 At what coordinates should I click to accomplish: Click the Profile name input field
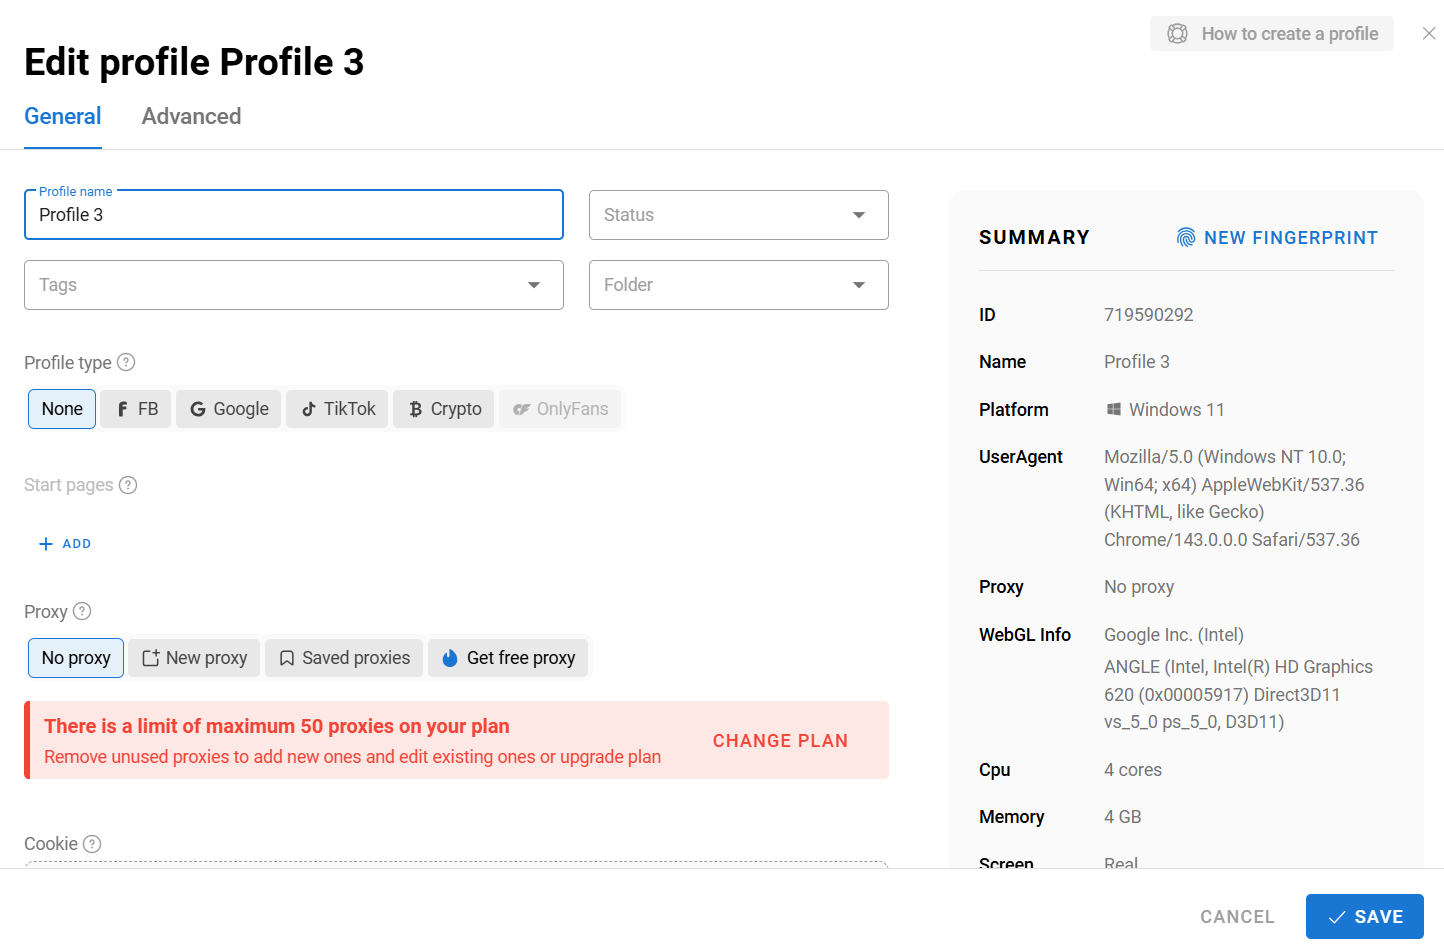(293, 215)
